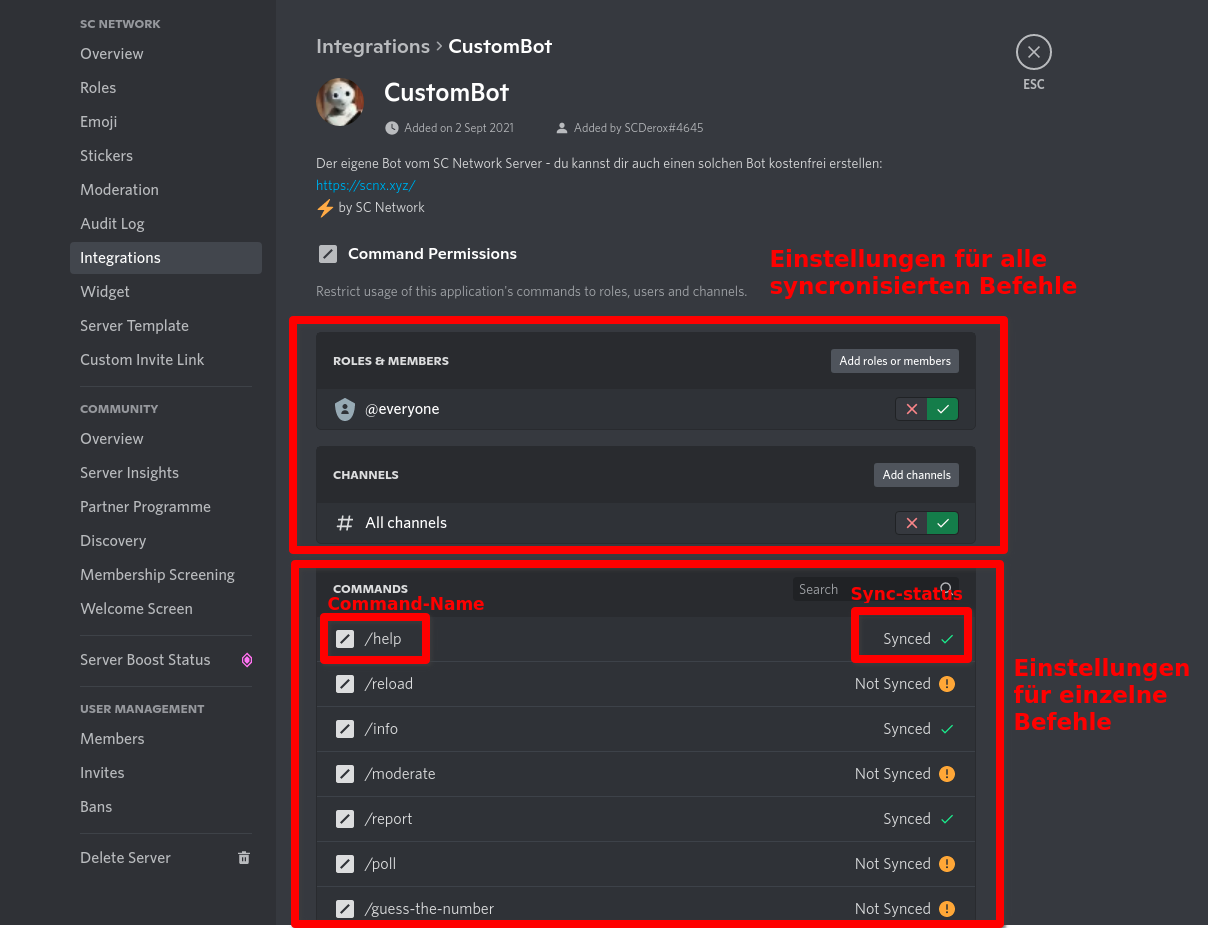Viewport: 1208px width, 928px height.
Task: Click the edit icon beside /moderate command
Action: [345, 774]
